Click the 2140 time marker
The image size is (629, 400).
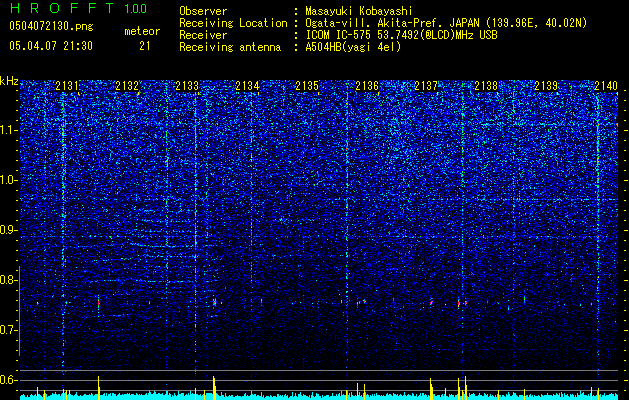pyautogui.click(x=606, y=86)
